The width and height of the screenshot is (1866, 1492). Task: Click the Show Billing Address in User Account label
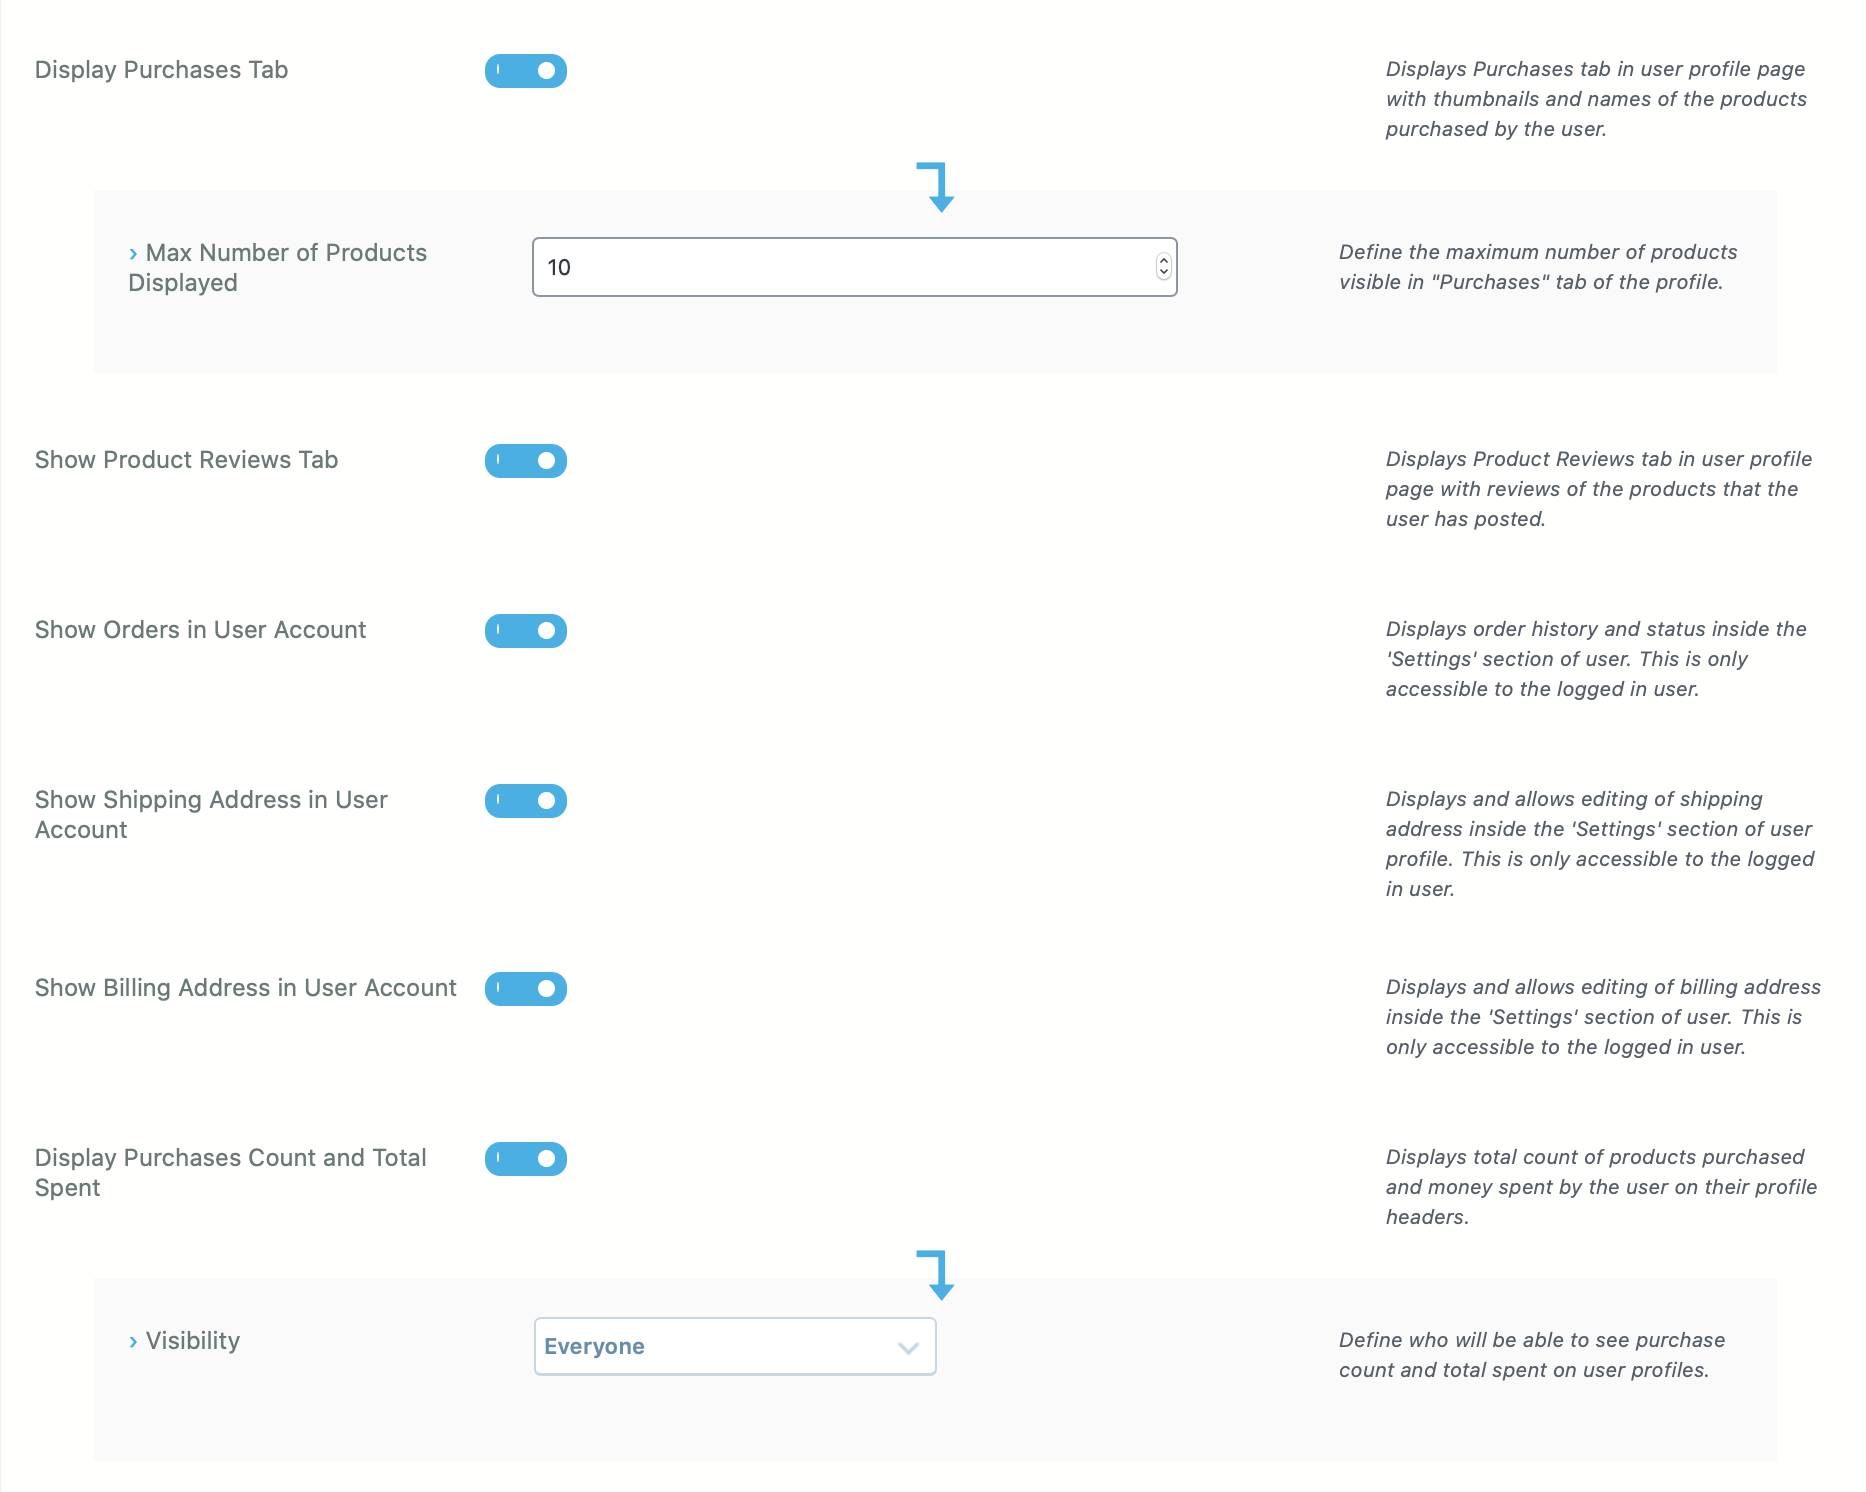coord(245,988)
